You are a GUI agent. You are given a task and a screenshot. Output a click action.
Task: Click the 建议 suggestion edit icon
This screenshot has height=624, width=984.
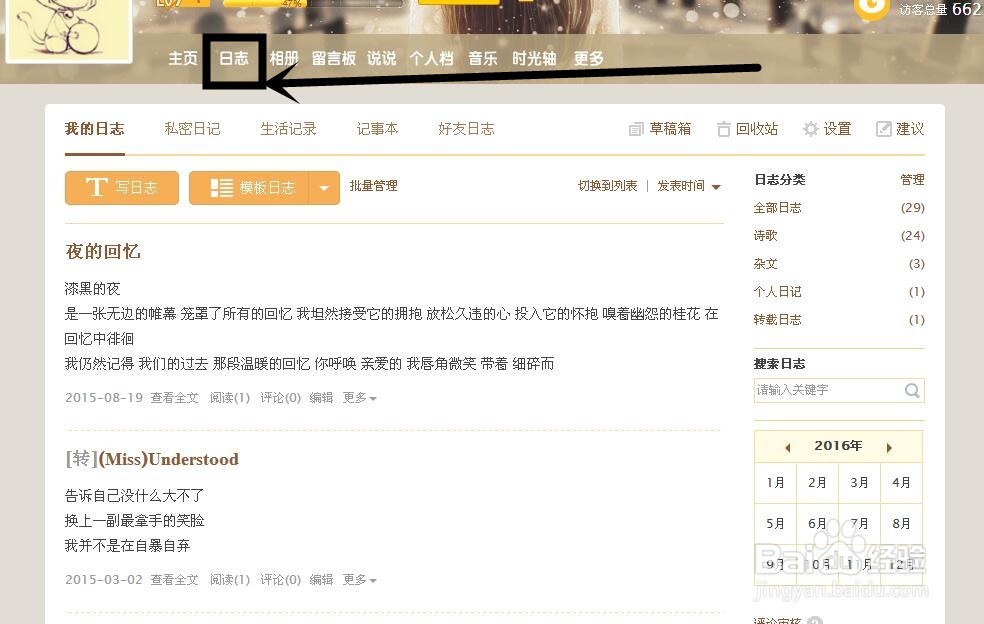pos(884,129)
